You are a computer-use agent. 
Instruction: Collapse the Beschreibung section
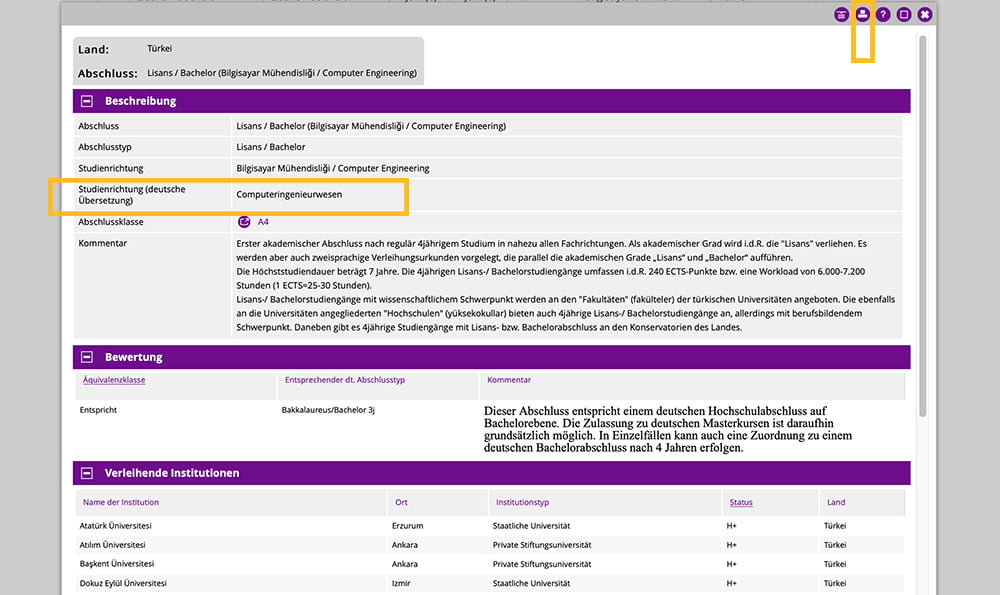(x=87, y=101)
